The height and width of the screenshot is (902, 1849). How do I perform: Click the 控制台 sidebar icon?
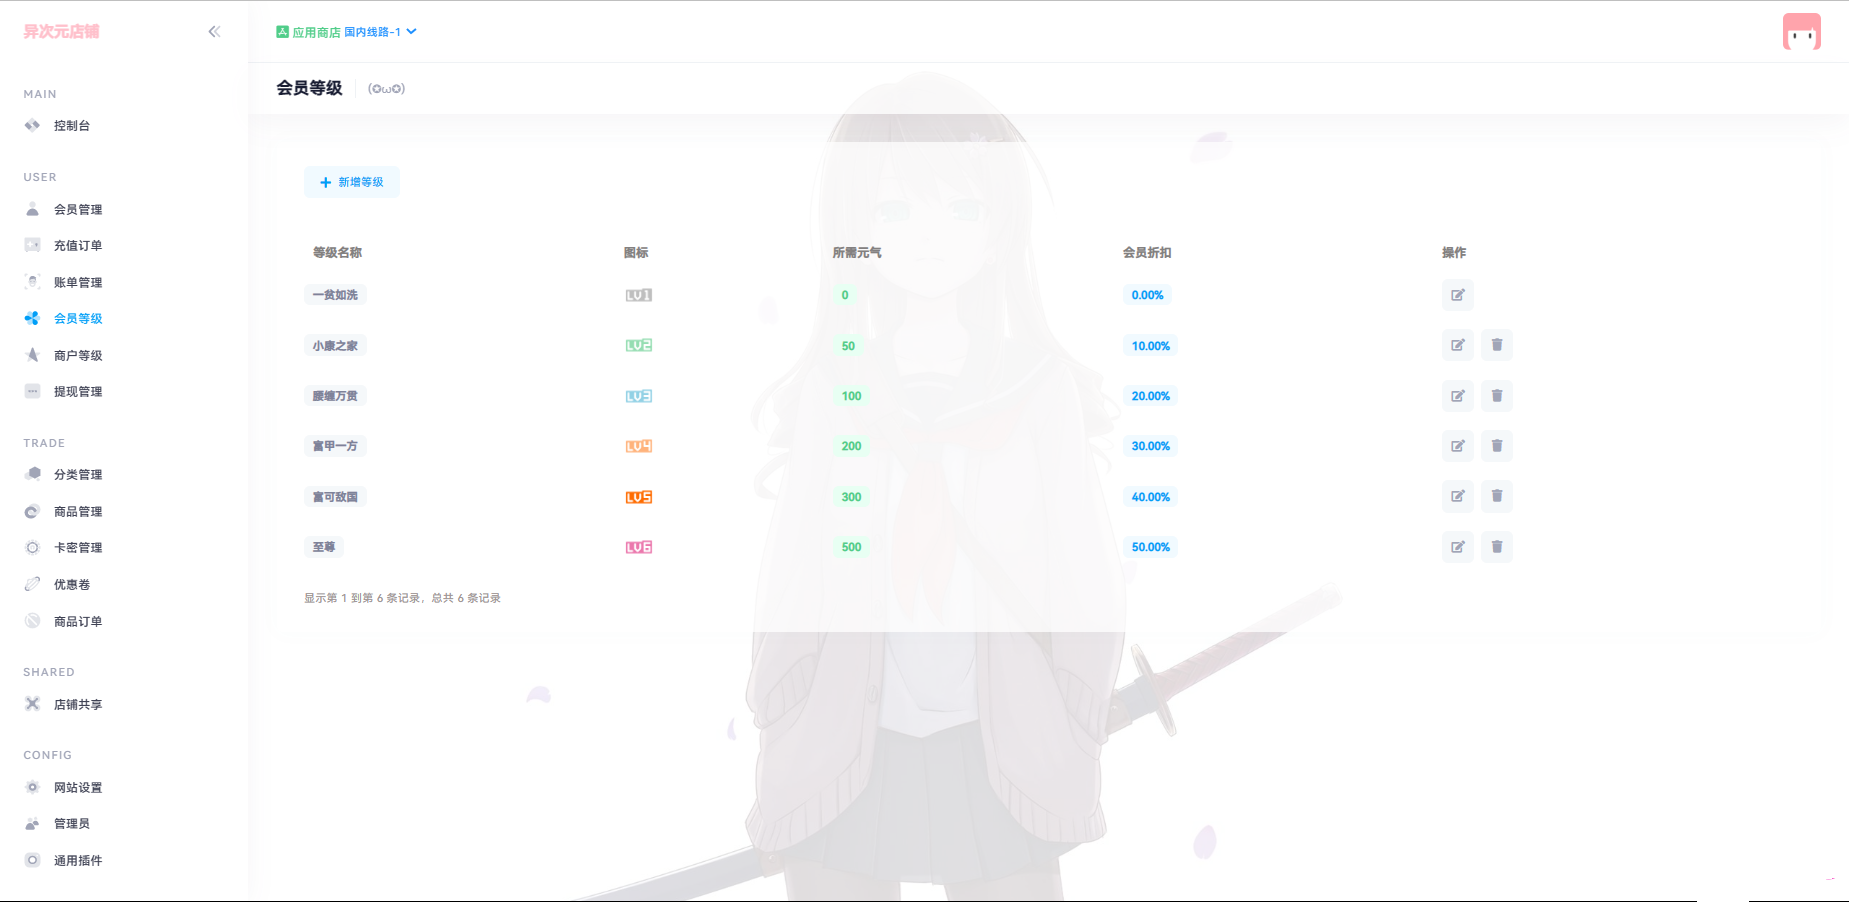click(x=32, y=125)
